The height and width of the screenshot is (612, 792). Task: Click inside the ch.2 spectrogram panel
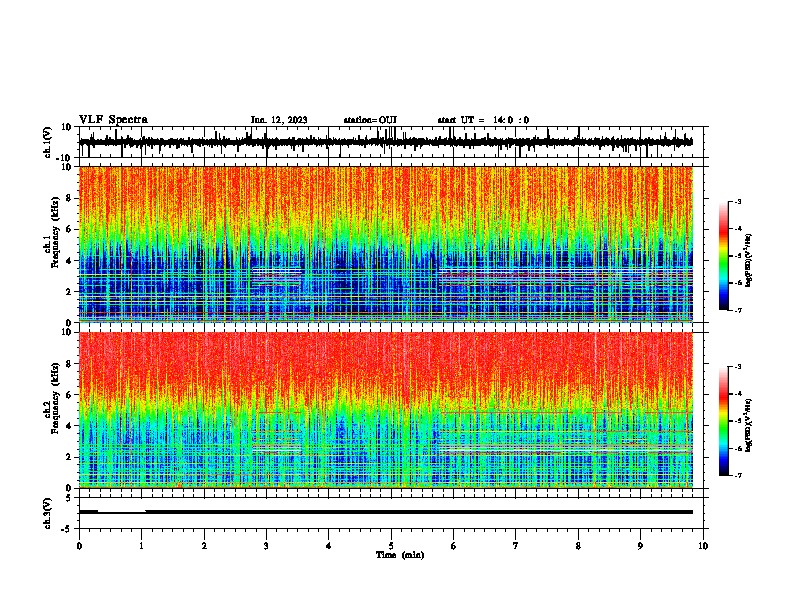click(386, 410)
